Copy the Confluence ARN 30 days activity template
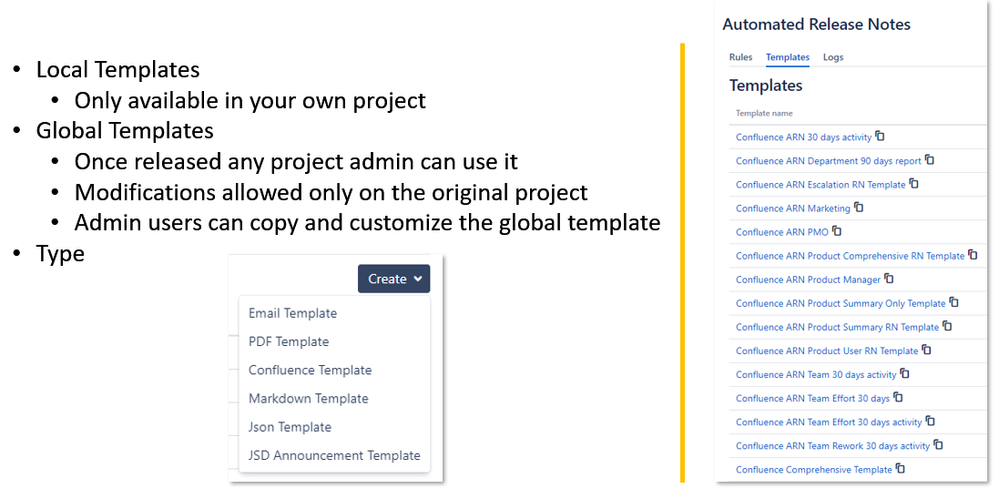The height and width of the screenshot is (488, 999). point(880,136)
